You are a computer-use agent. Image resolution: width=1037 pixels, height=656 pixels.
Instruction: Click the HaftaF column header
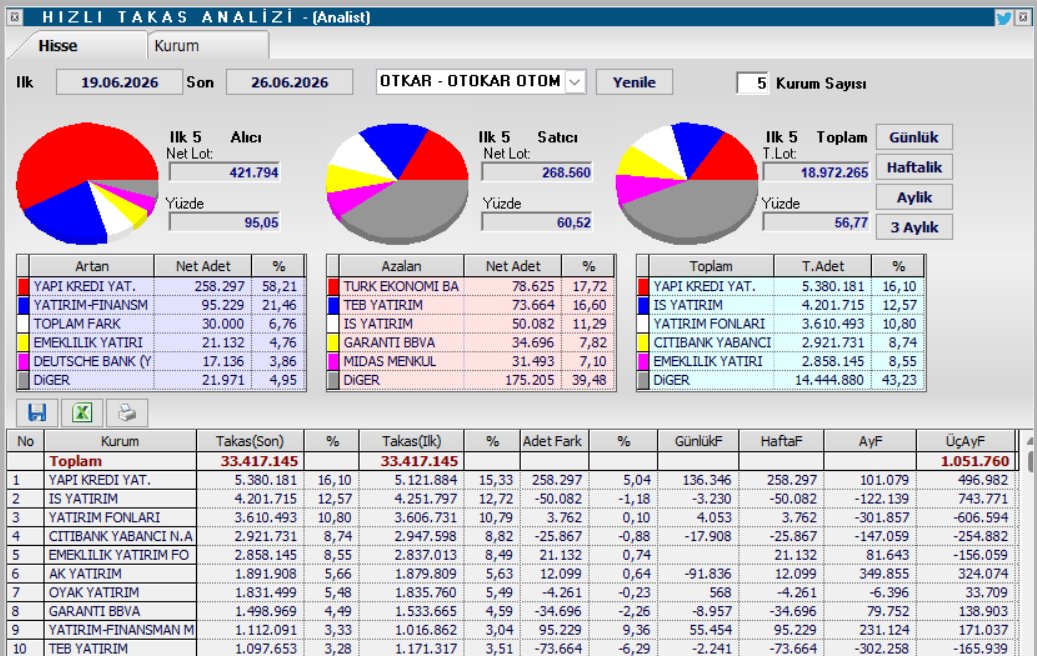pyautogui.click(x=781, y=441)
